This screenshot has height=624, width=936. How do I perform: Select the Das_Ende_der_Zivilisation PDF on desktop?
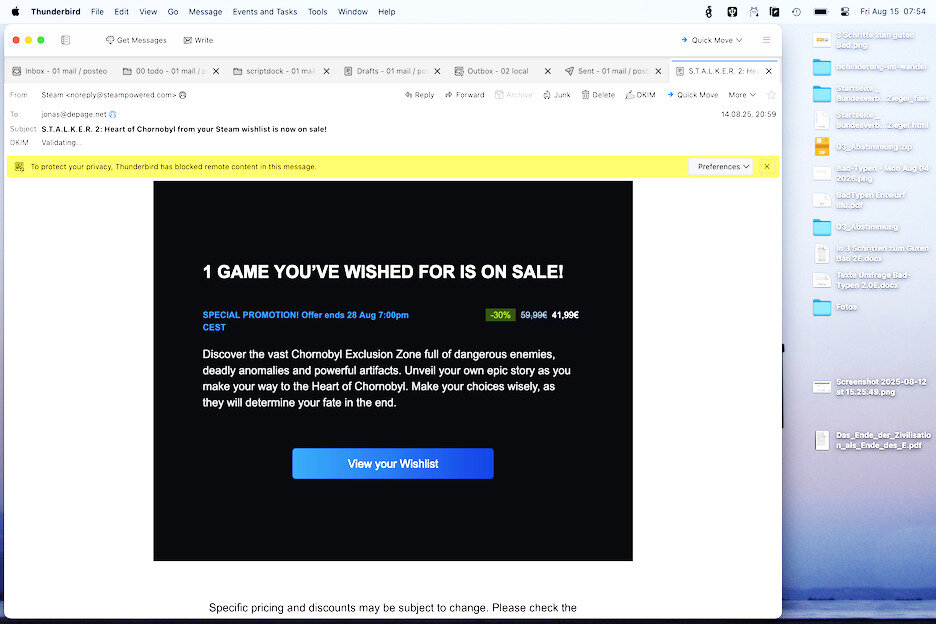click(x=872, y=440)
